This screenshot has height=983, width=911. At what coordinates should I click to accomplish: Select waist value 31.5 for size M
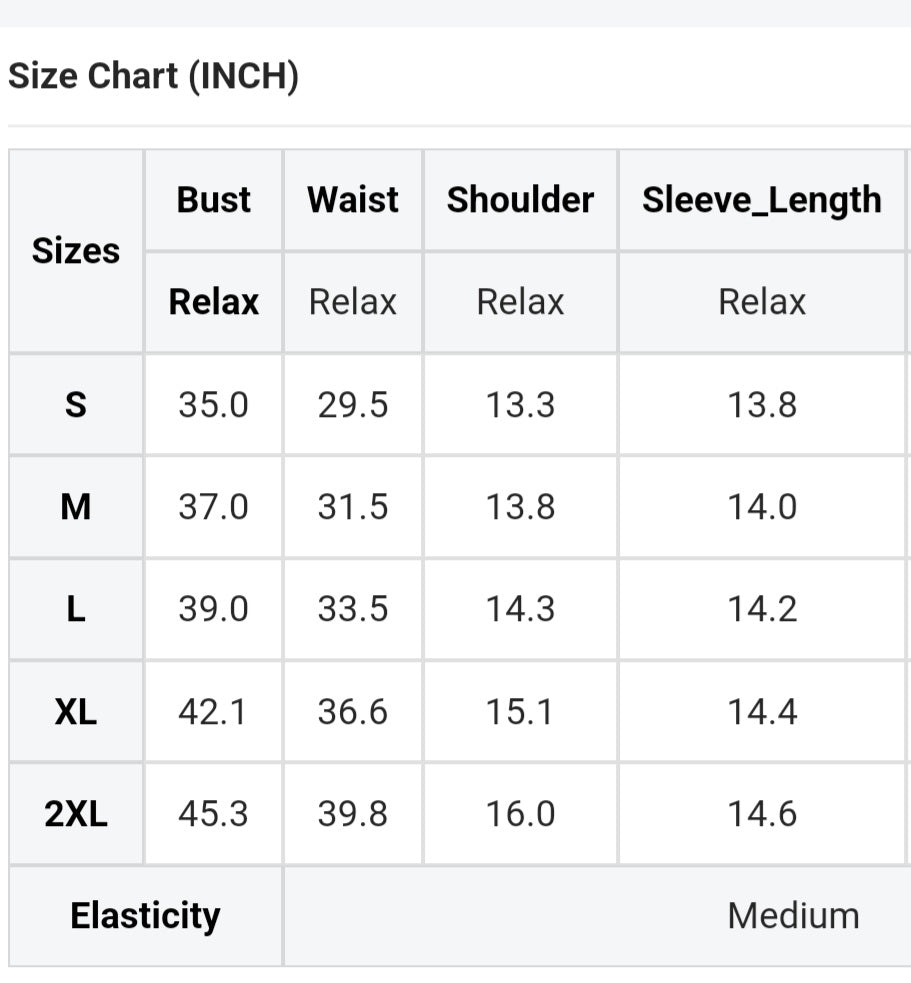[x=353, y=507]
